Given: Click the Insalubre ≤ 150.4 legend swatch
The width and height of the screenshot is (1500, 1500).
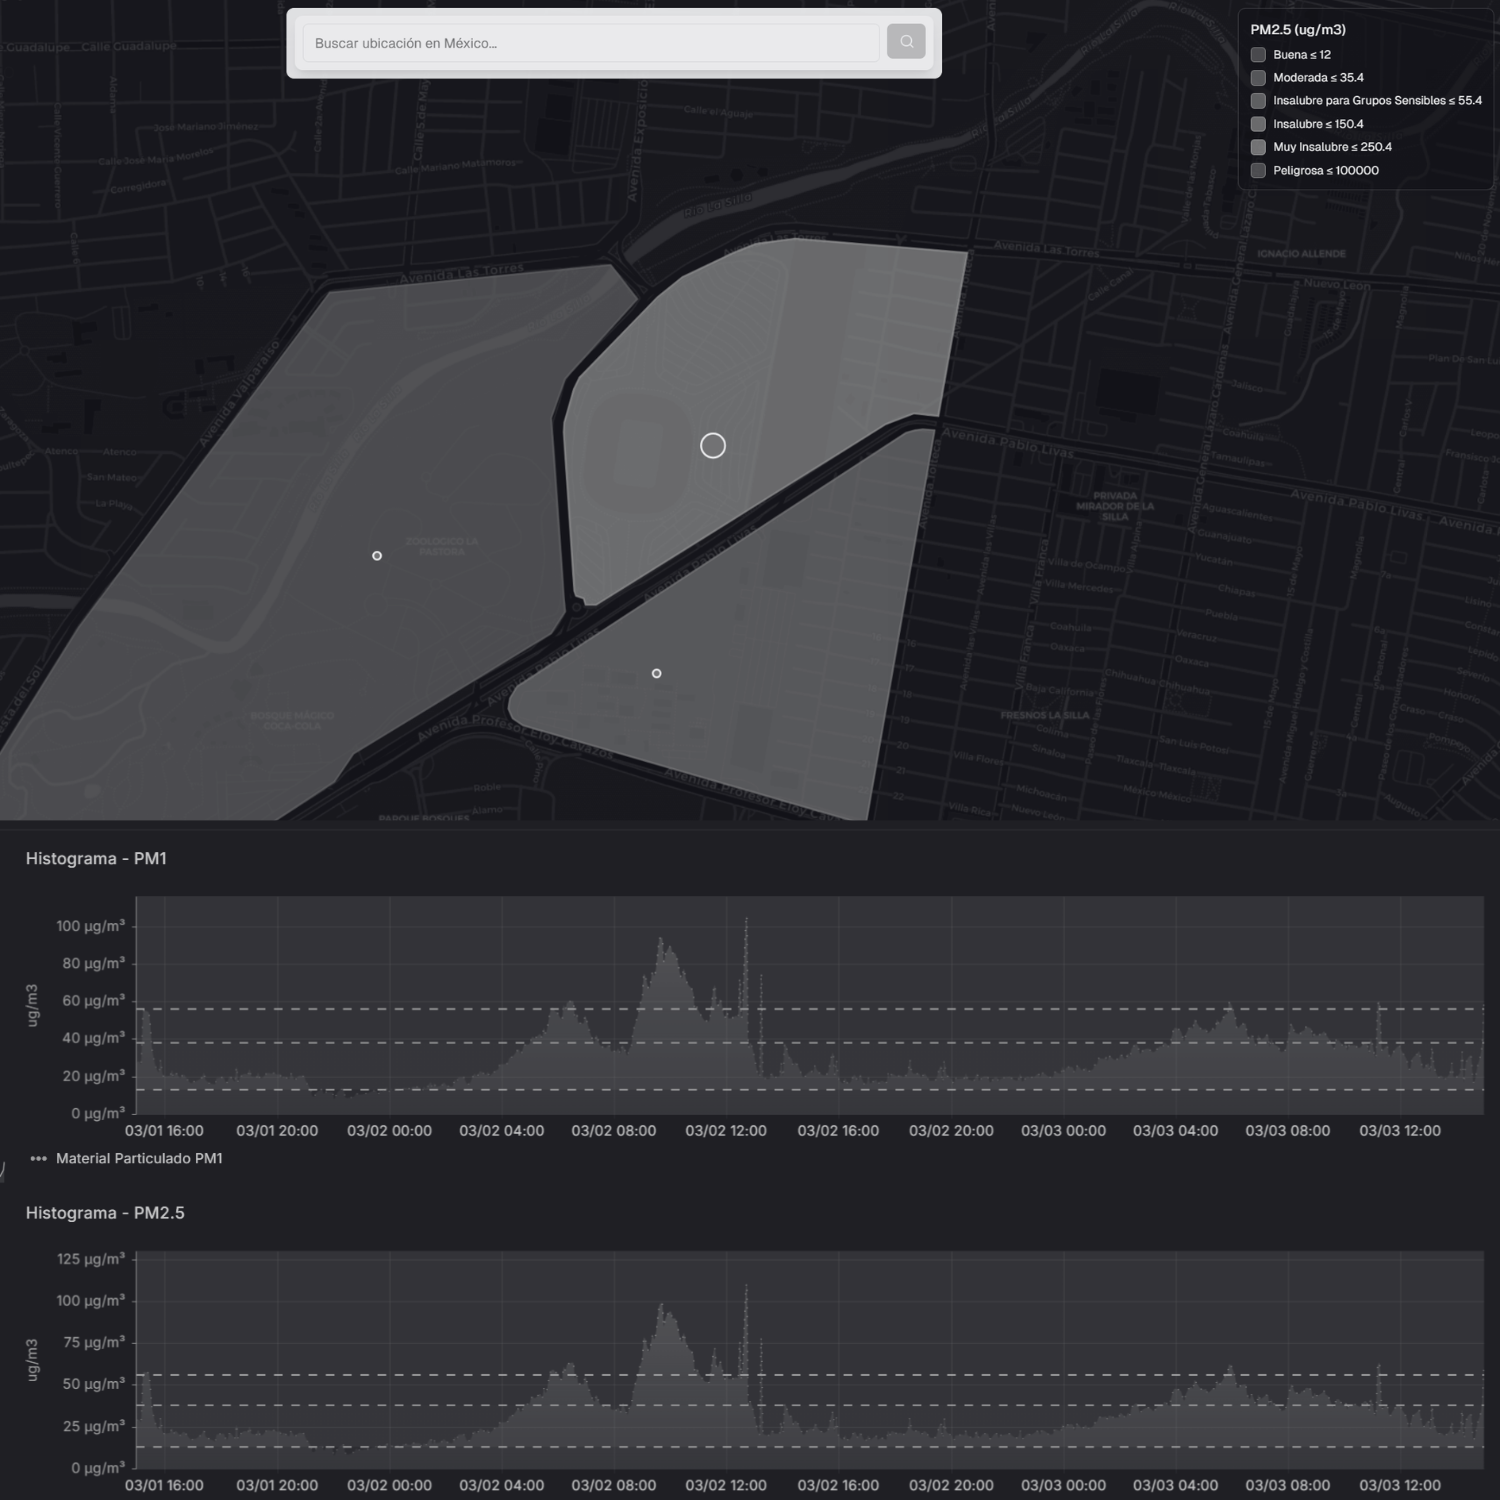Looking at the screenshot, I should 1258,124.
